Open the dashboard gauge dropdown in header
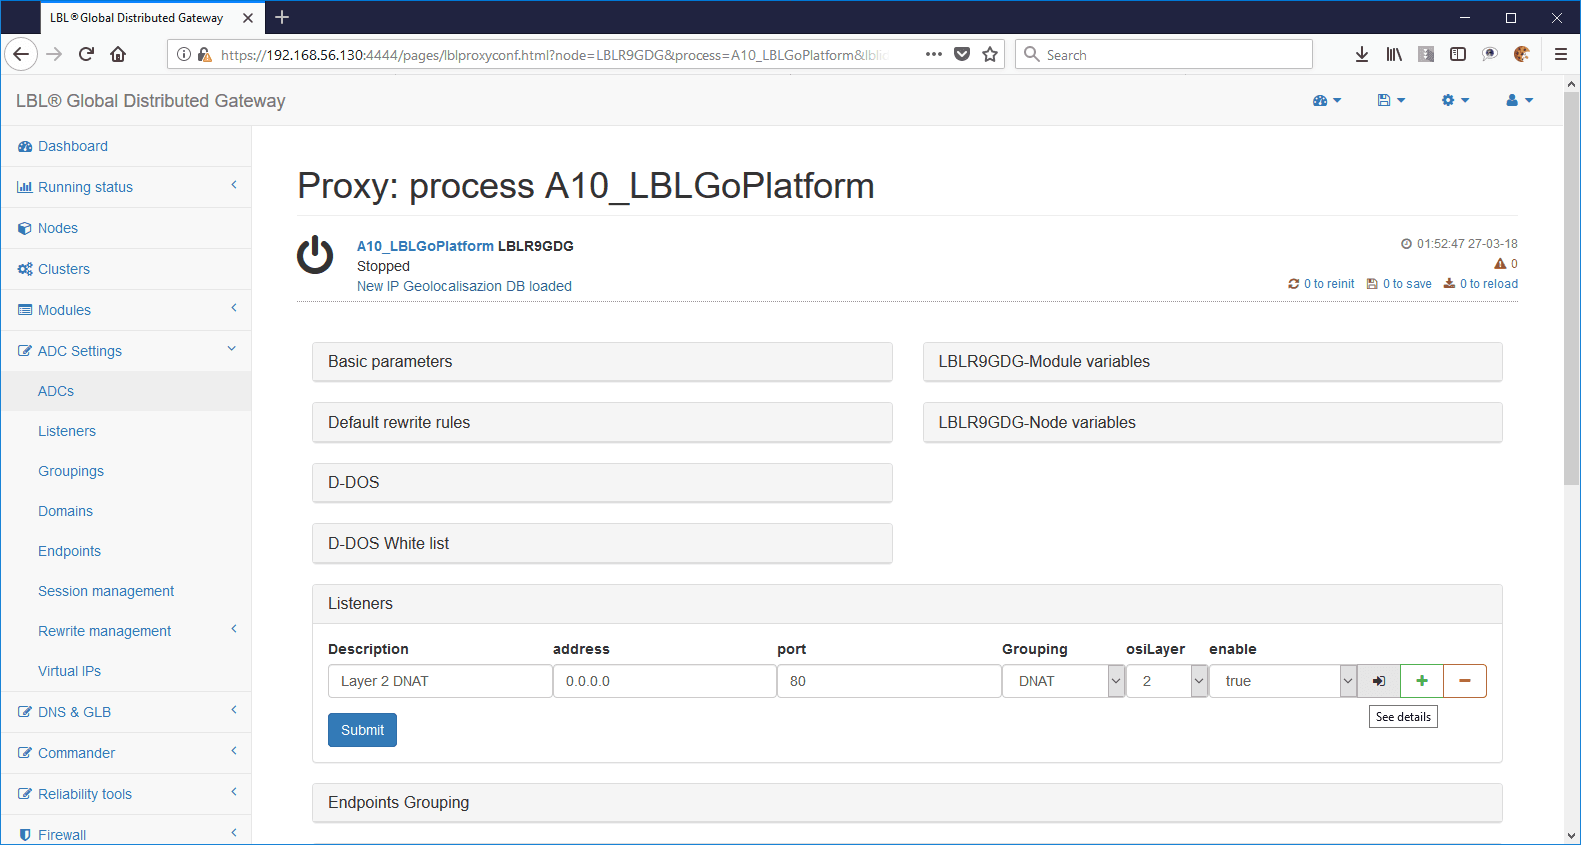Viewport: 1581px width, 845px height. tap(1327, 100)
